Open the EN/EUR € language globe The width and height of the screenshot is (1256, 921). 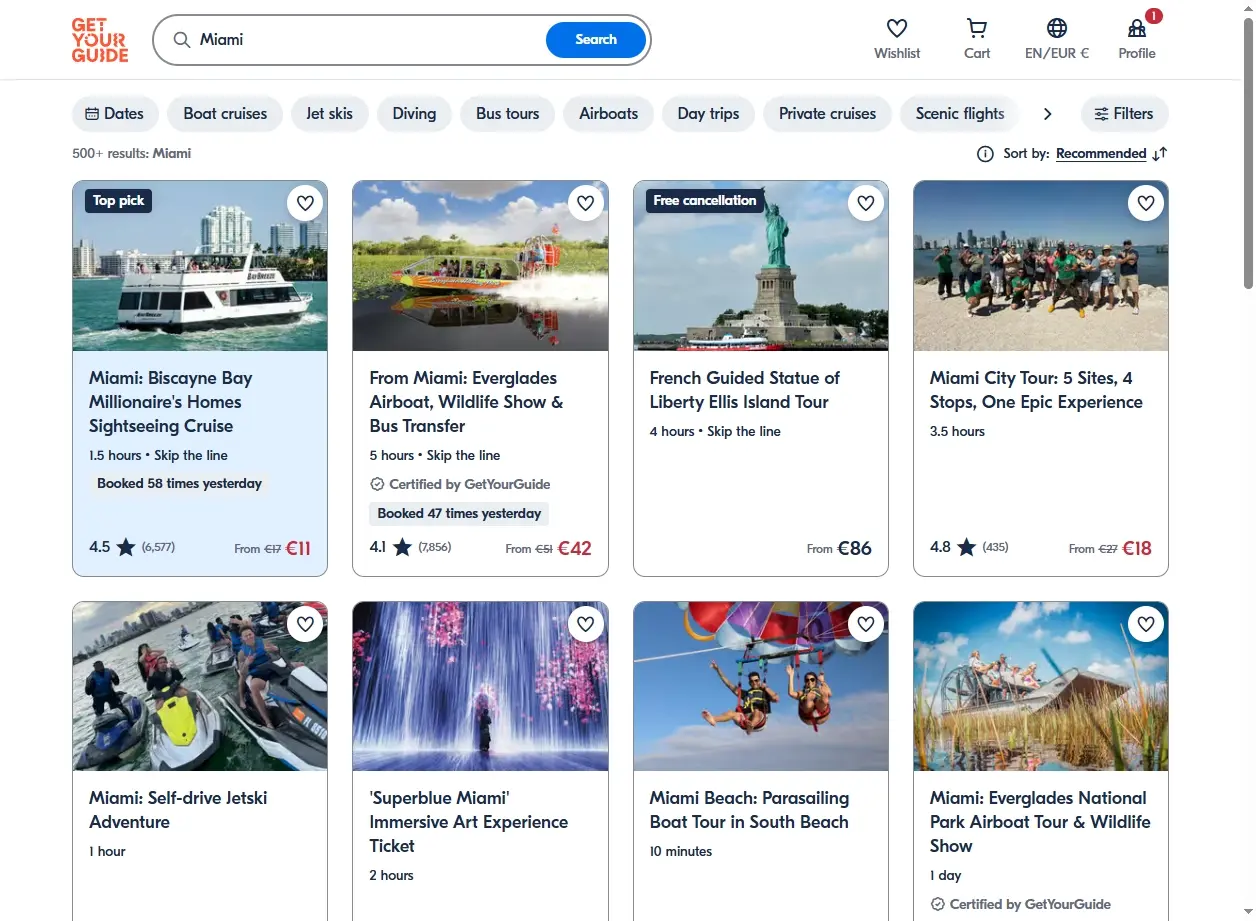click(x=1057, y=28)
